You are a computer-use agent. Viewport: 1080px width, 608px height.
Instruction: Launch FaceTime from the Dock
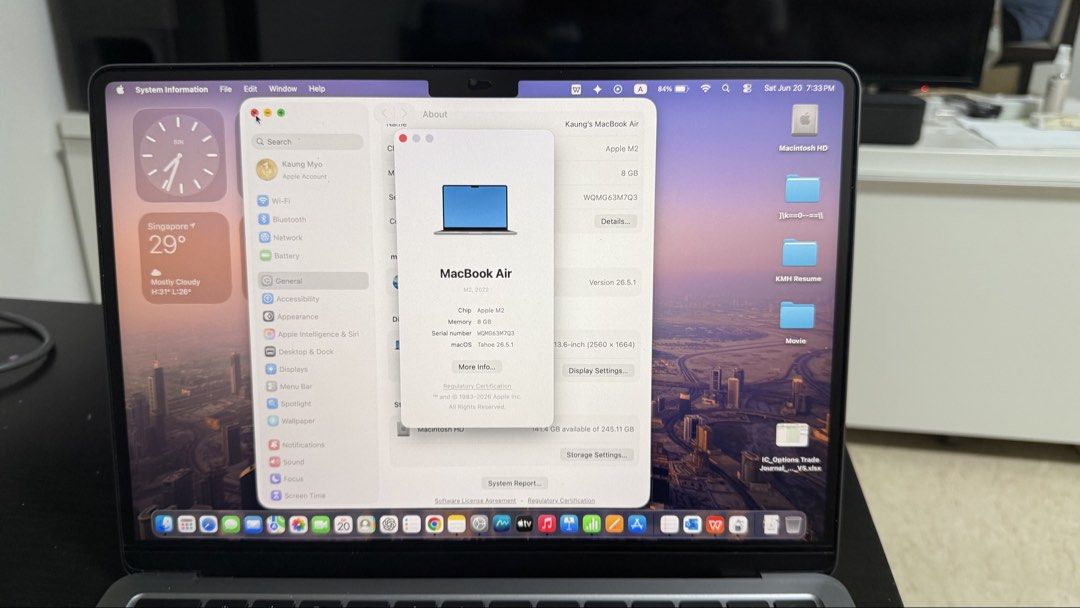pos(321,525)
